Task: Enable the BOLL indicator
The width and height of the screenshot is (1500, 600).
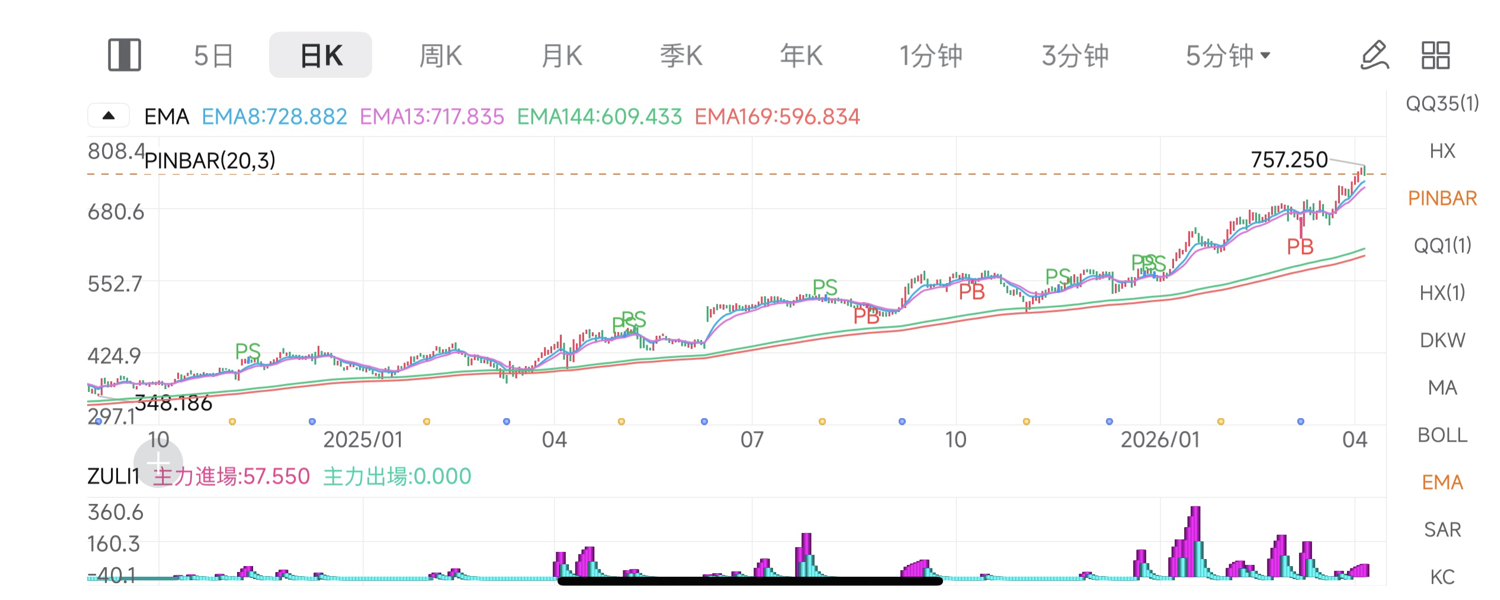Action: (1442, 435)
